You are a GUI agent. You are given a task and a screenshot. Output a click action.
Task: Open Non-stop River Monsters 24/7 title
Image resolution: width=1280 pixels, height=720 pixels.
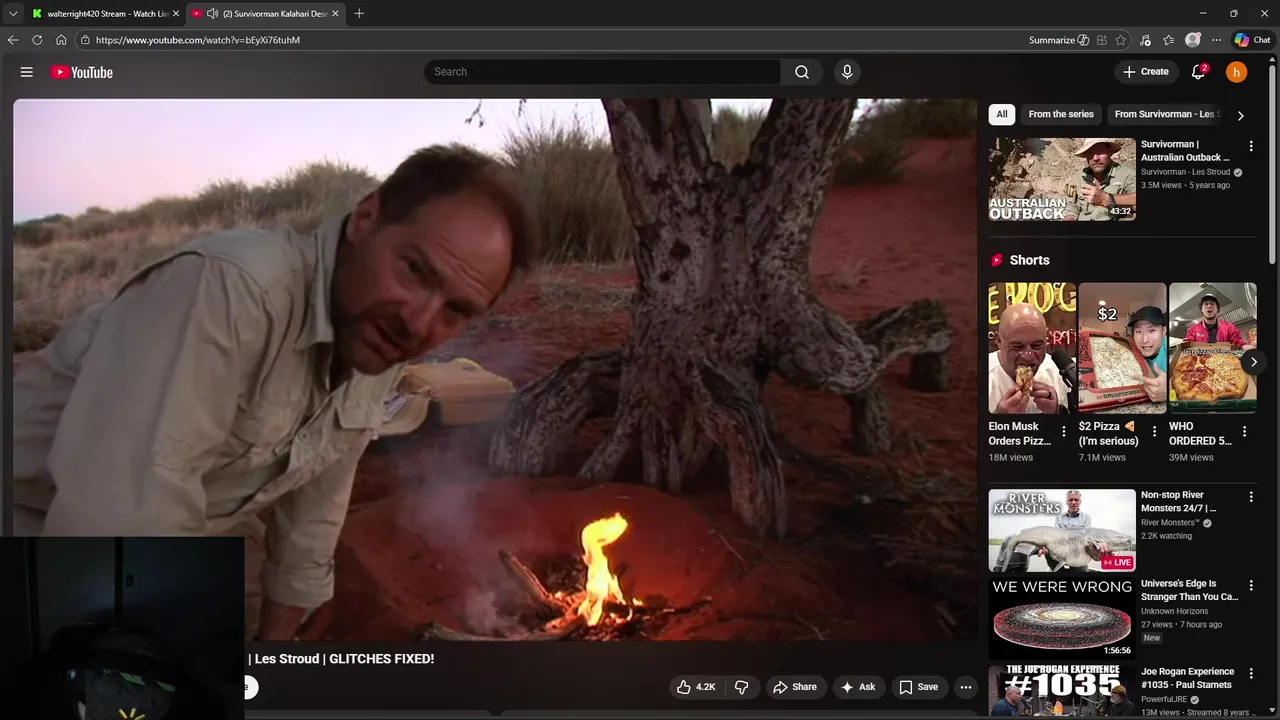coord(1179,501)
